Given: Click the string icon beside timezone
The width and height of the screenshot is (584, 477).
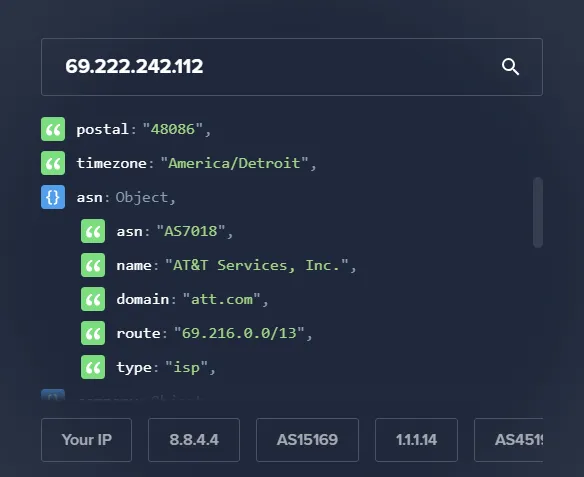Looking at the screenshot, I should pos(53,163).
